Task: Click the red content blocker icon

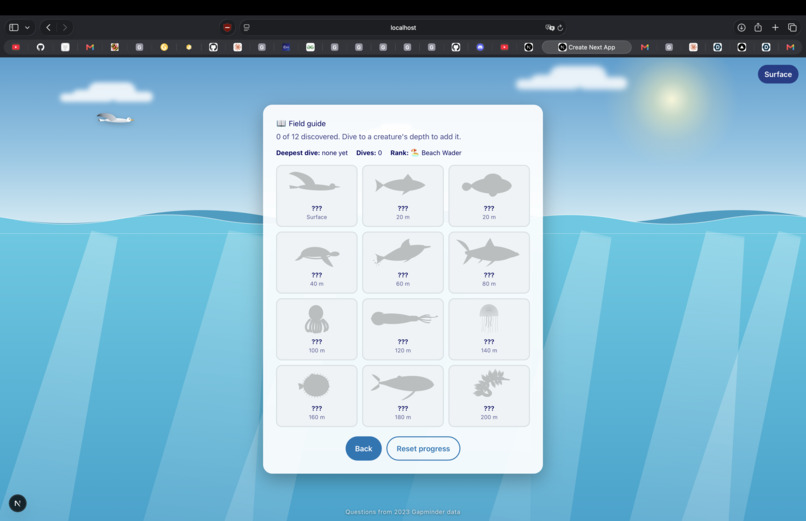Action: [x=227, y=28]
